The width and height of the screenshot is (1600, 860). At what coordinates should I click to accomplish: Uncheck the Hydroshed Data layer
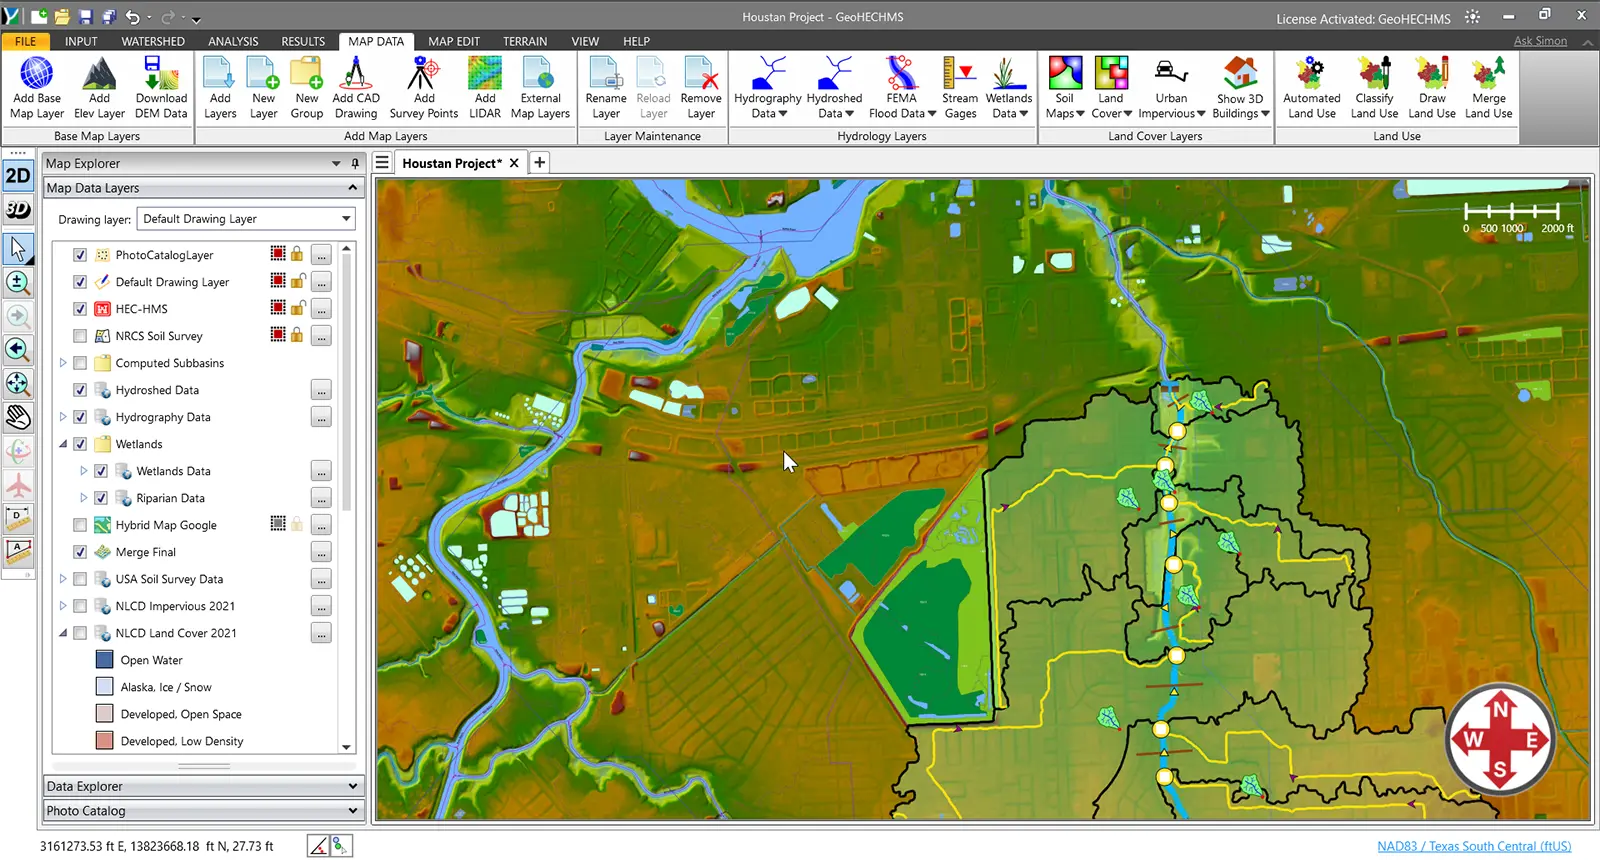pos(80,390)
